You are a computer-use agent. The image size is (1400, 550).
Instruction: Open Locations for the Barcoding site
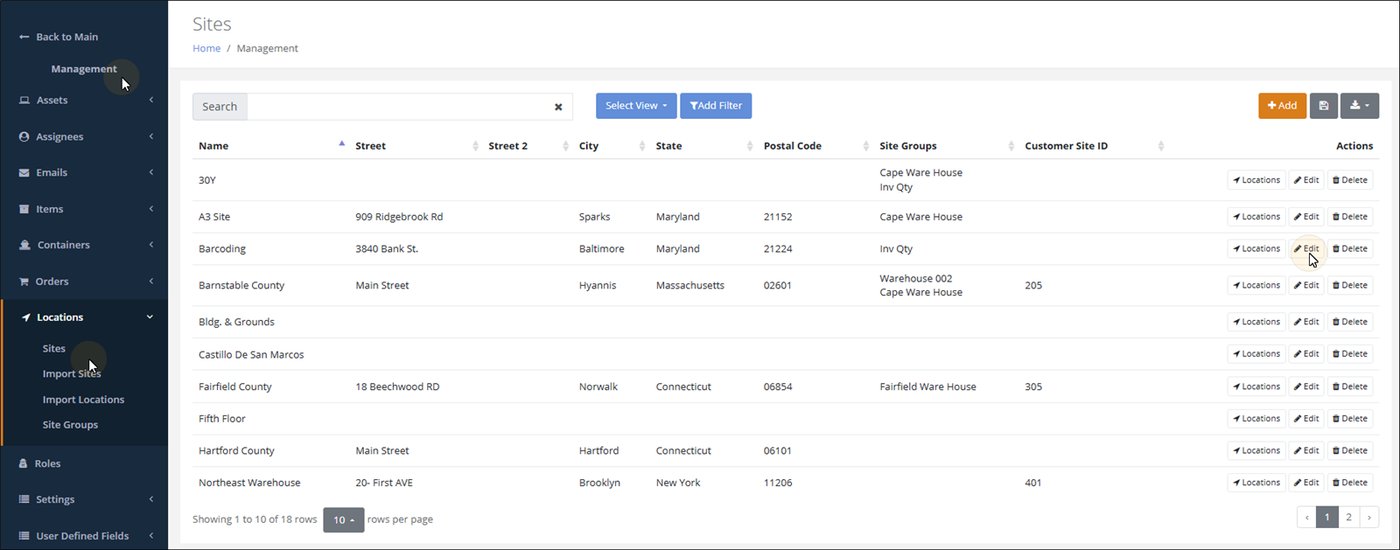click(1256, 249)
